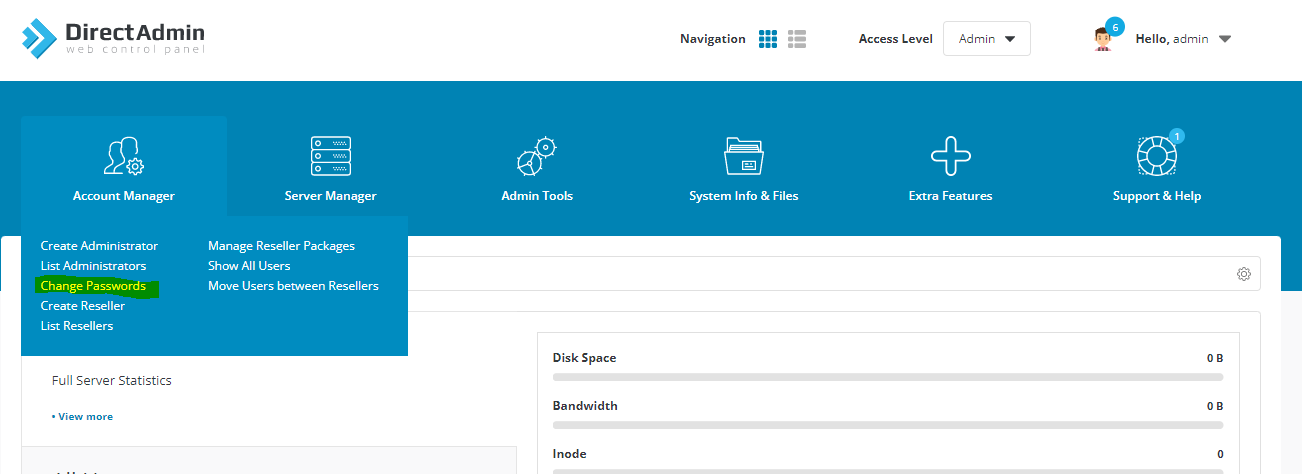Click Manage Reseller Packages
Screen dimensions: 1302x474
pos(281,246)
